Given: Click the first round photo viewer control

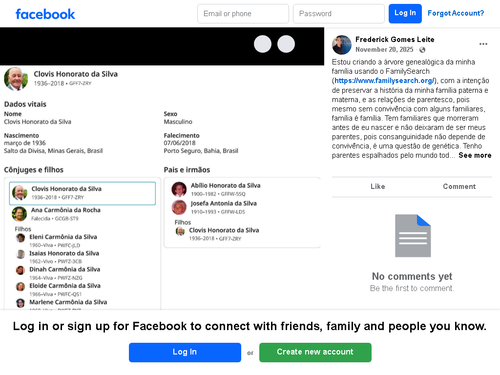Looking at the screenshot, I should pos(263,44).
